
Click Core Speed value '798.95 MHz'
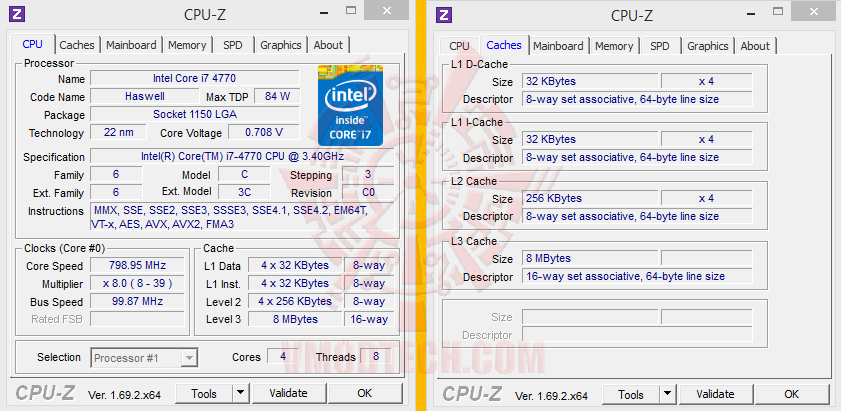click(x=137, y=265)
